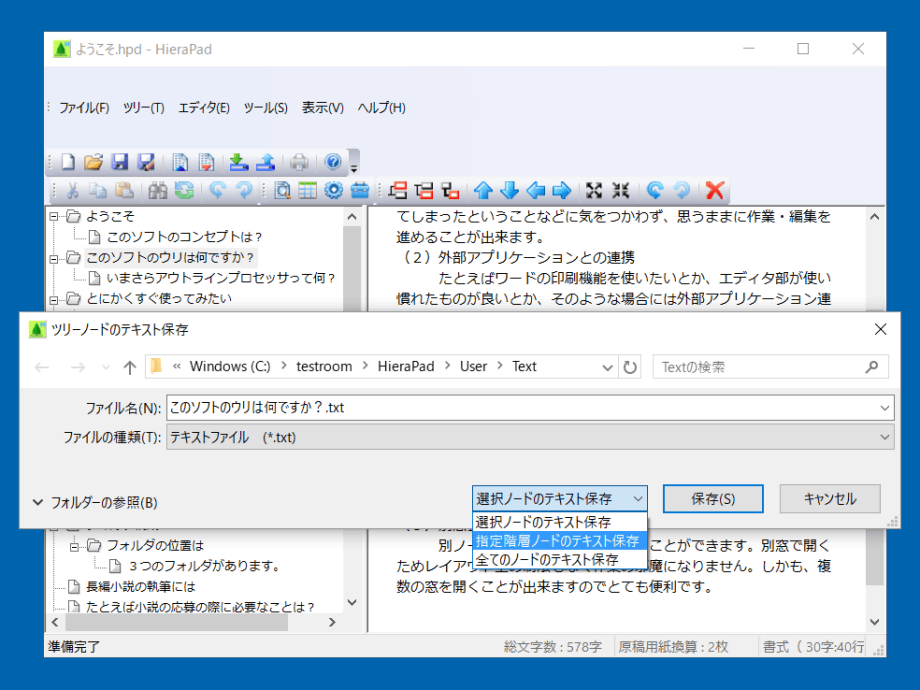Collapse the とにかくすぐ使ってみたい node

(54, 300)
